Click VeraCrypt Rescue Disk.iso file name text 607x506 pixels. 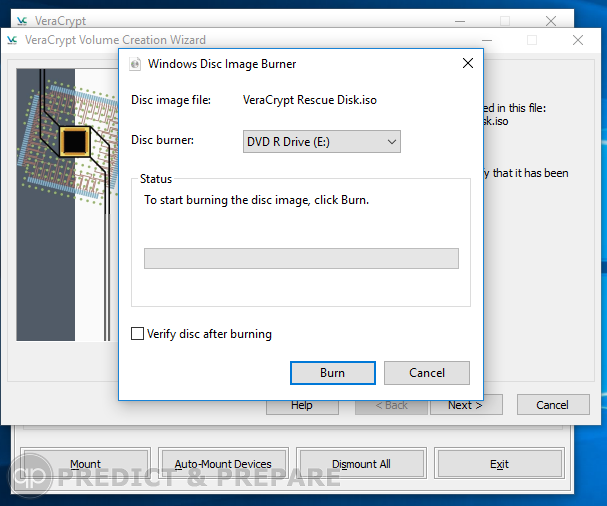[310, 100]
